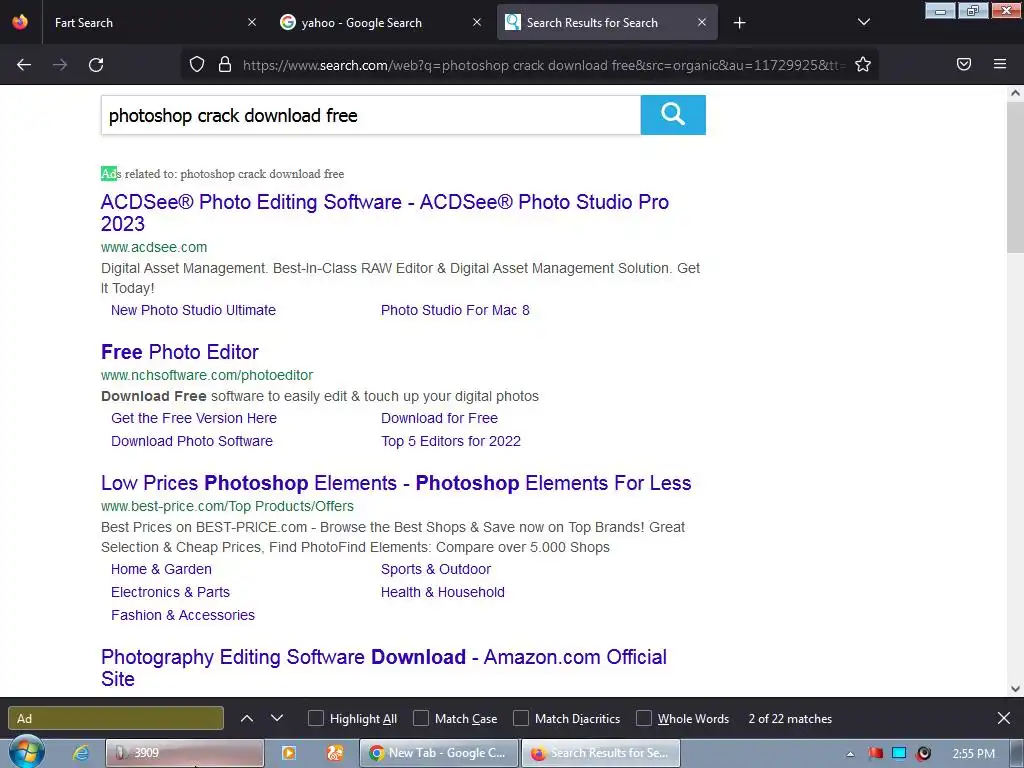
Task: Open Photography Editing Software Download Amazon link
Action: [x=384, y=668]
